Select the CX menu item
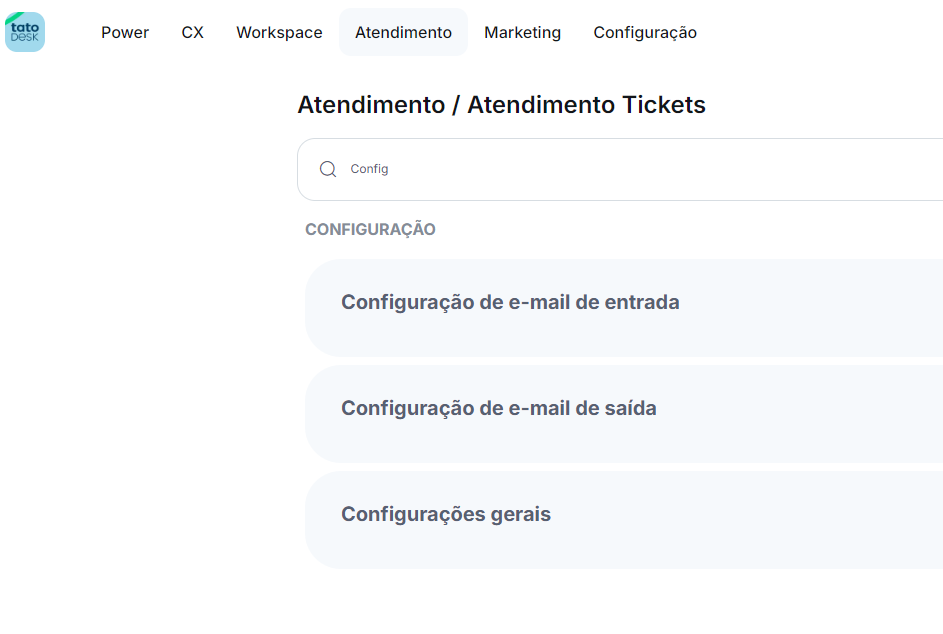Image resolution: width=943 pixels, height=634 pixels. click(193, 32)
